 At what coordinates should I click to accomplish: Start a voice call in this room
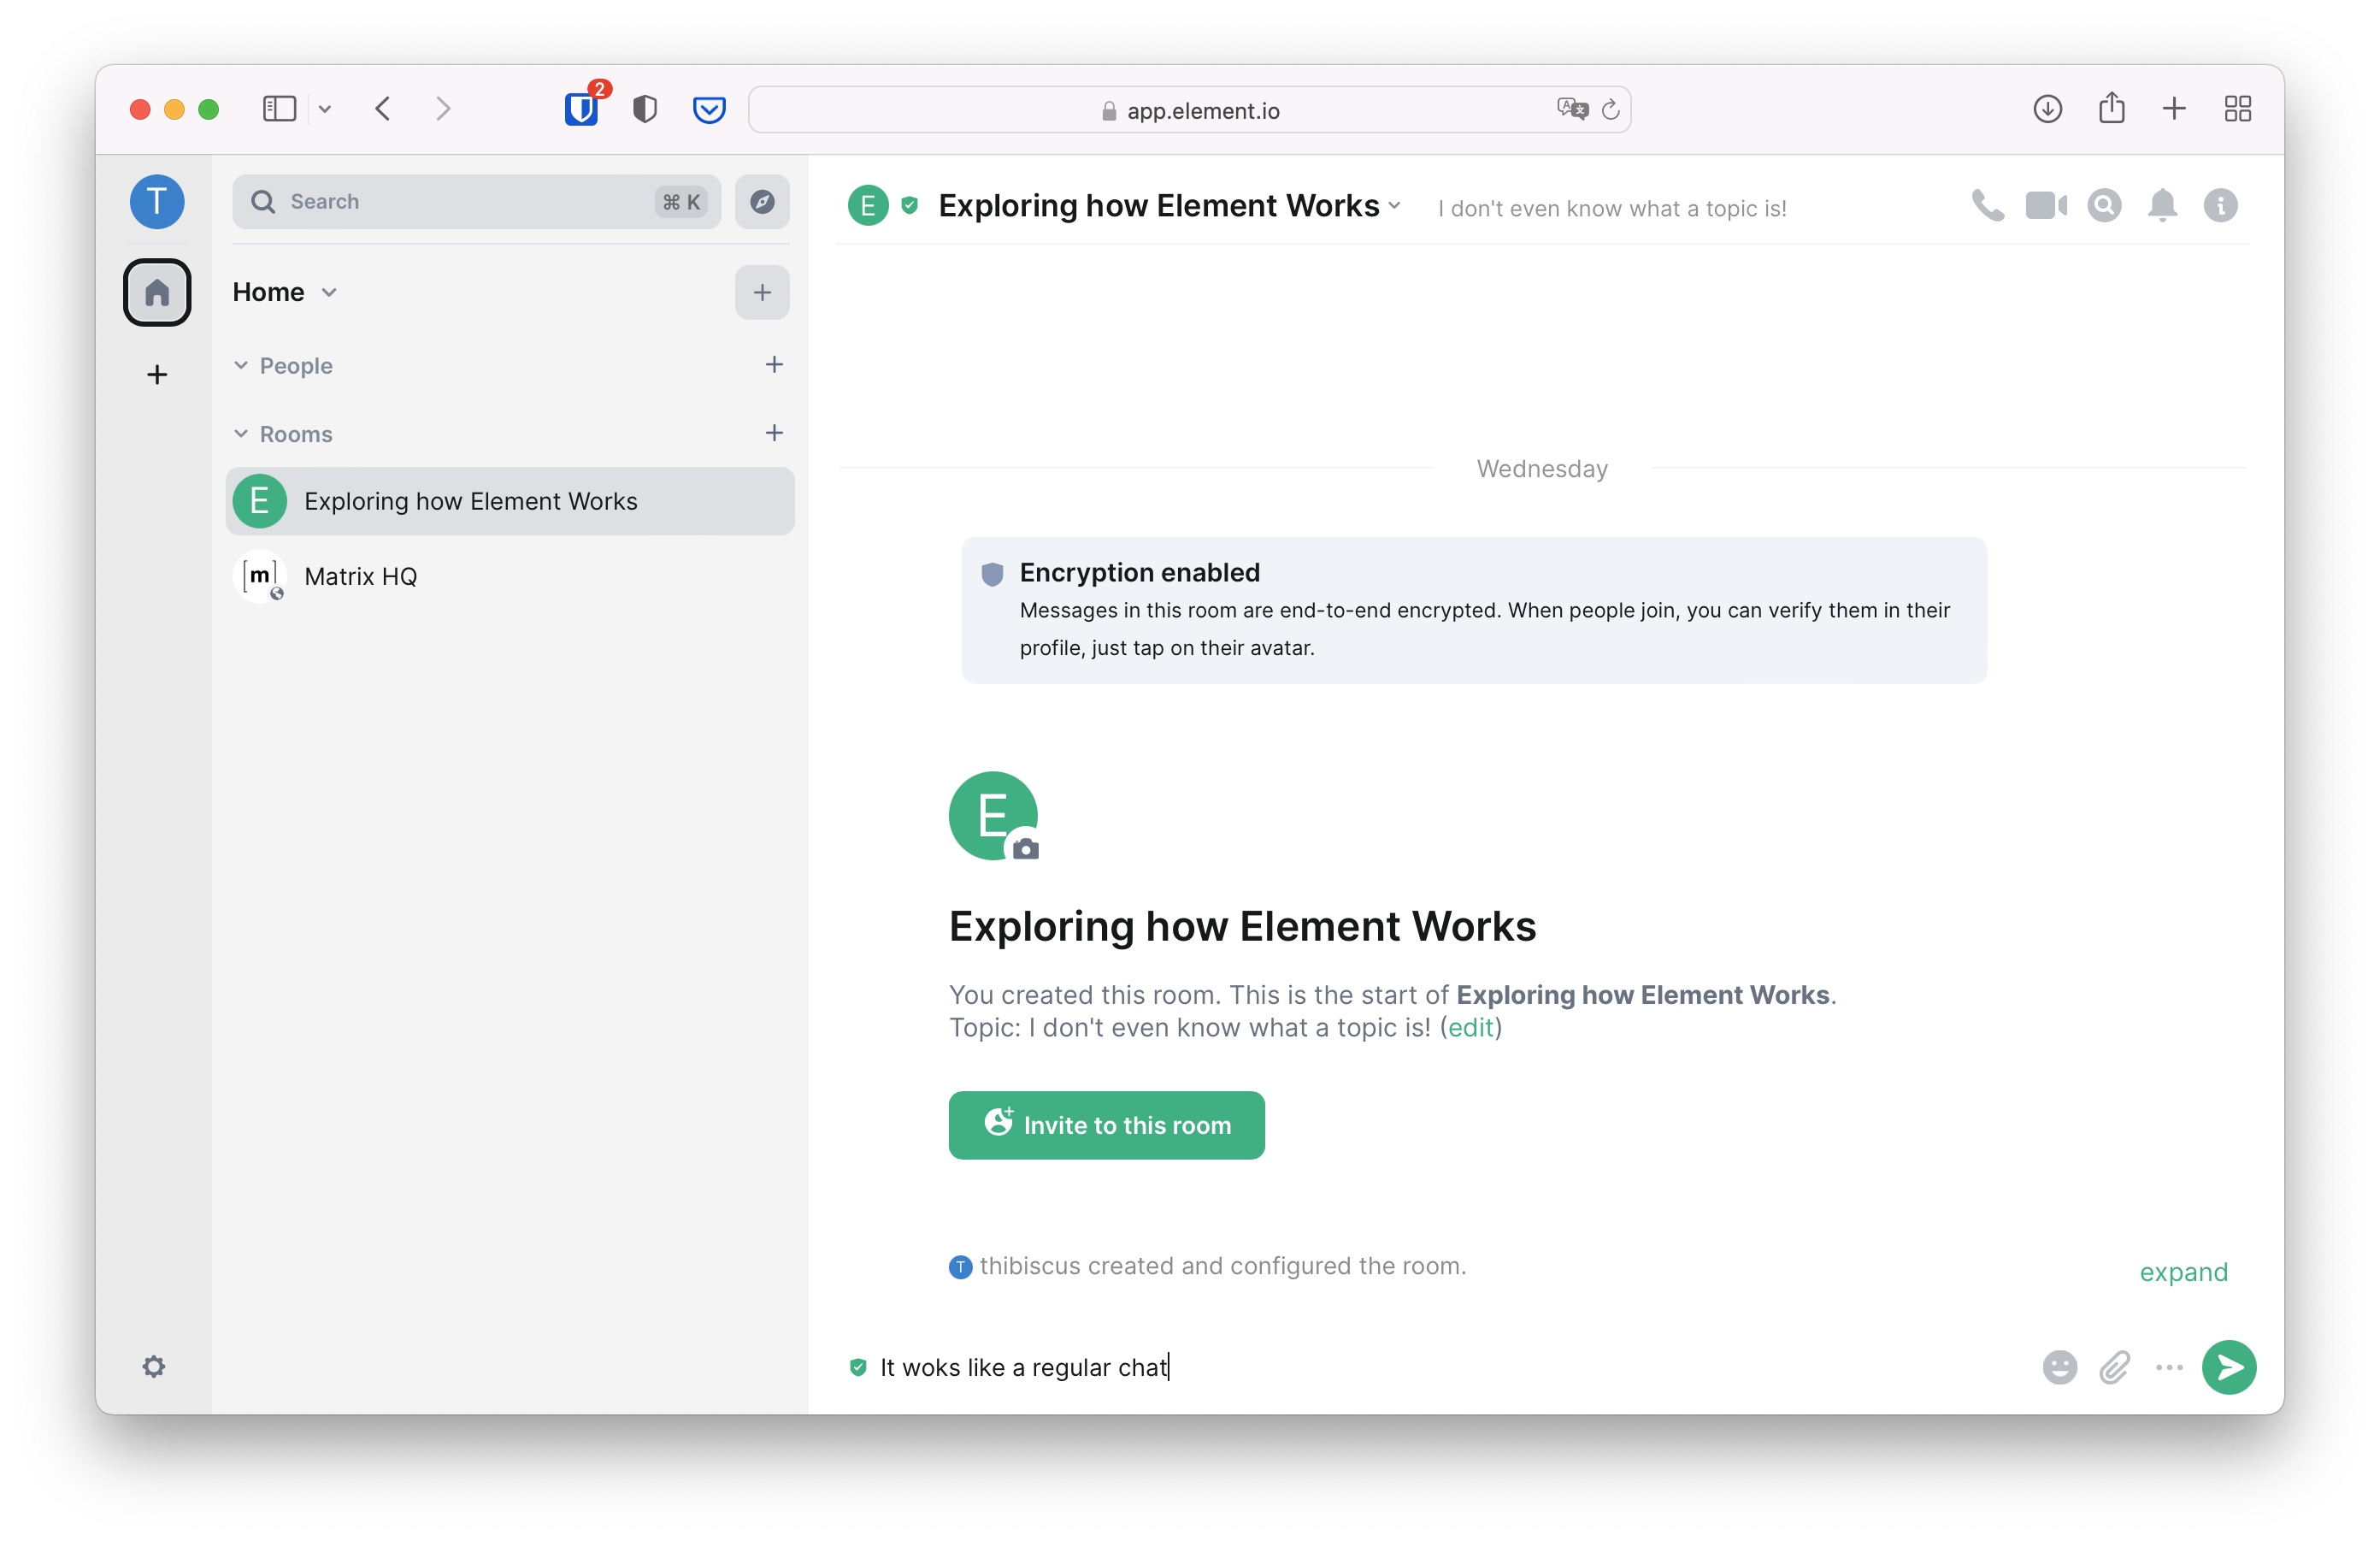click(x=1987, y=205)
